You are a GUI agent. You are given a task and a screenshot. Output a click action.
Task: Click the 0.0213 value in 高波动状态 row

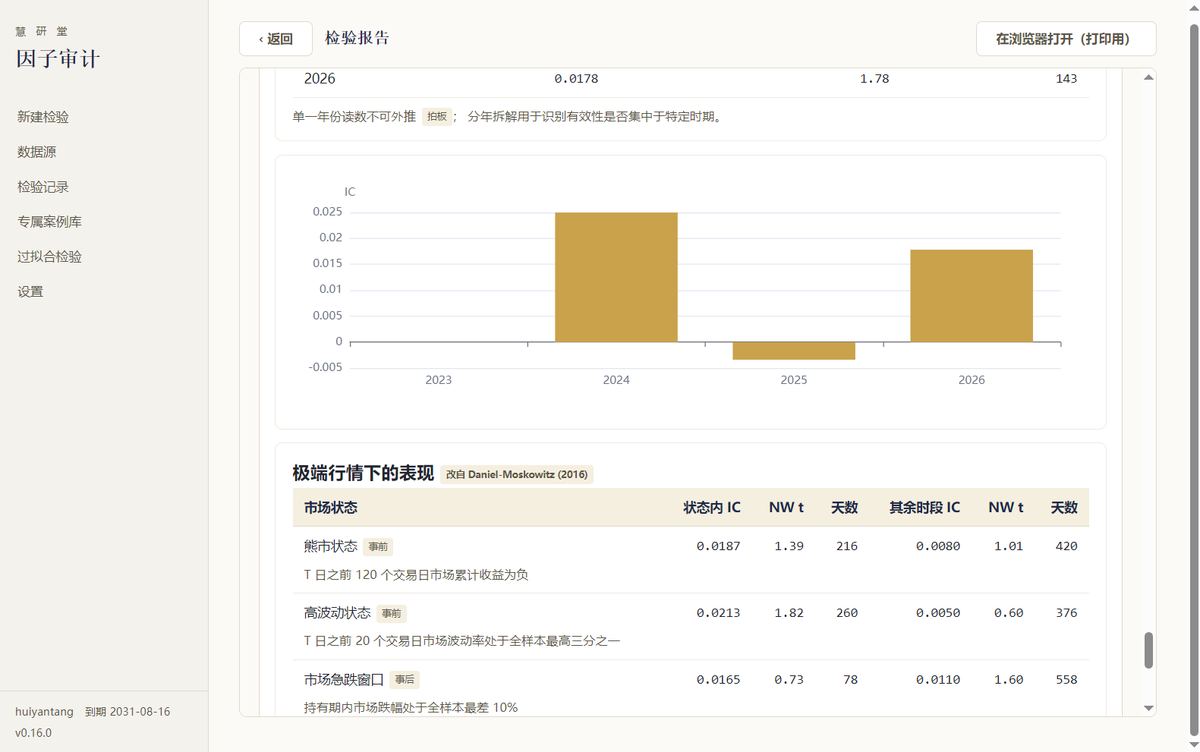tap(718, 613)
